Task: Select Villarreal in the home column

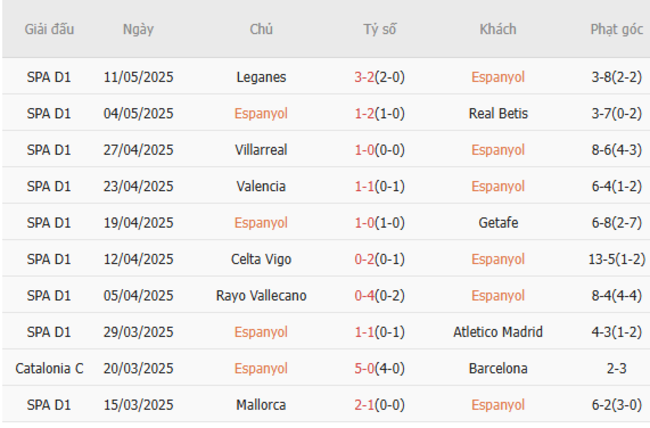Action: click(261, 150)
